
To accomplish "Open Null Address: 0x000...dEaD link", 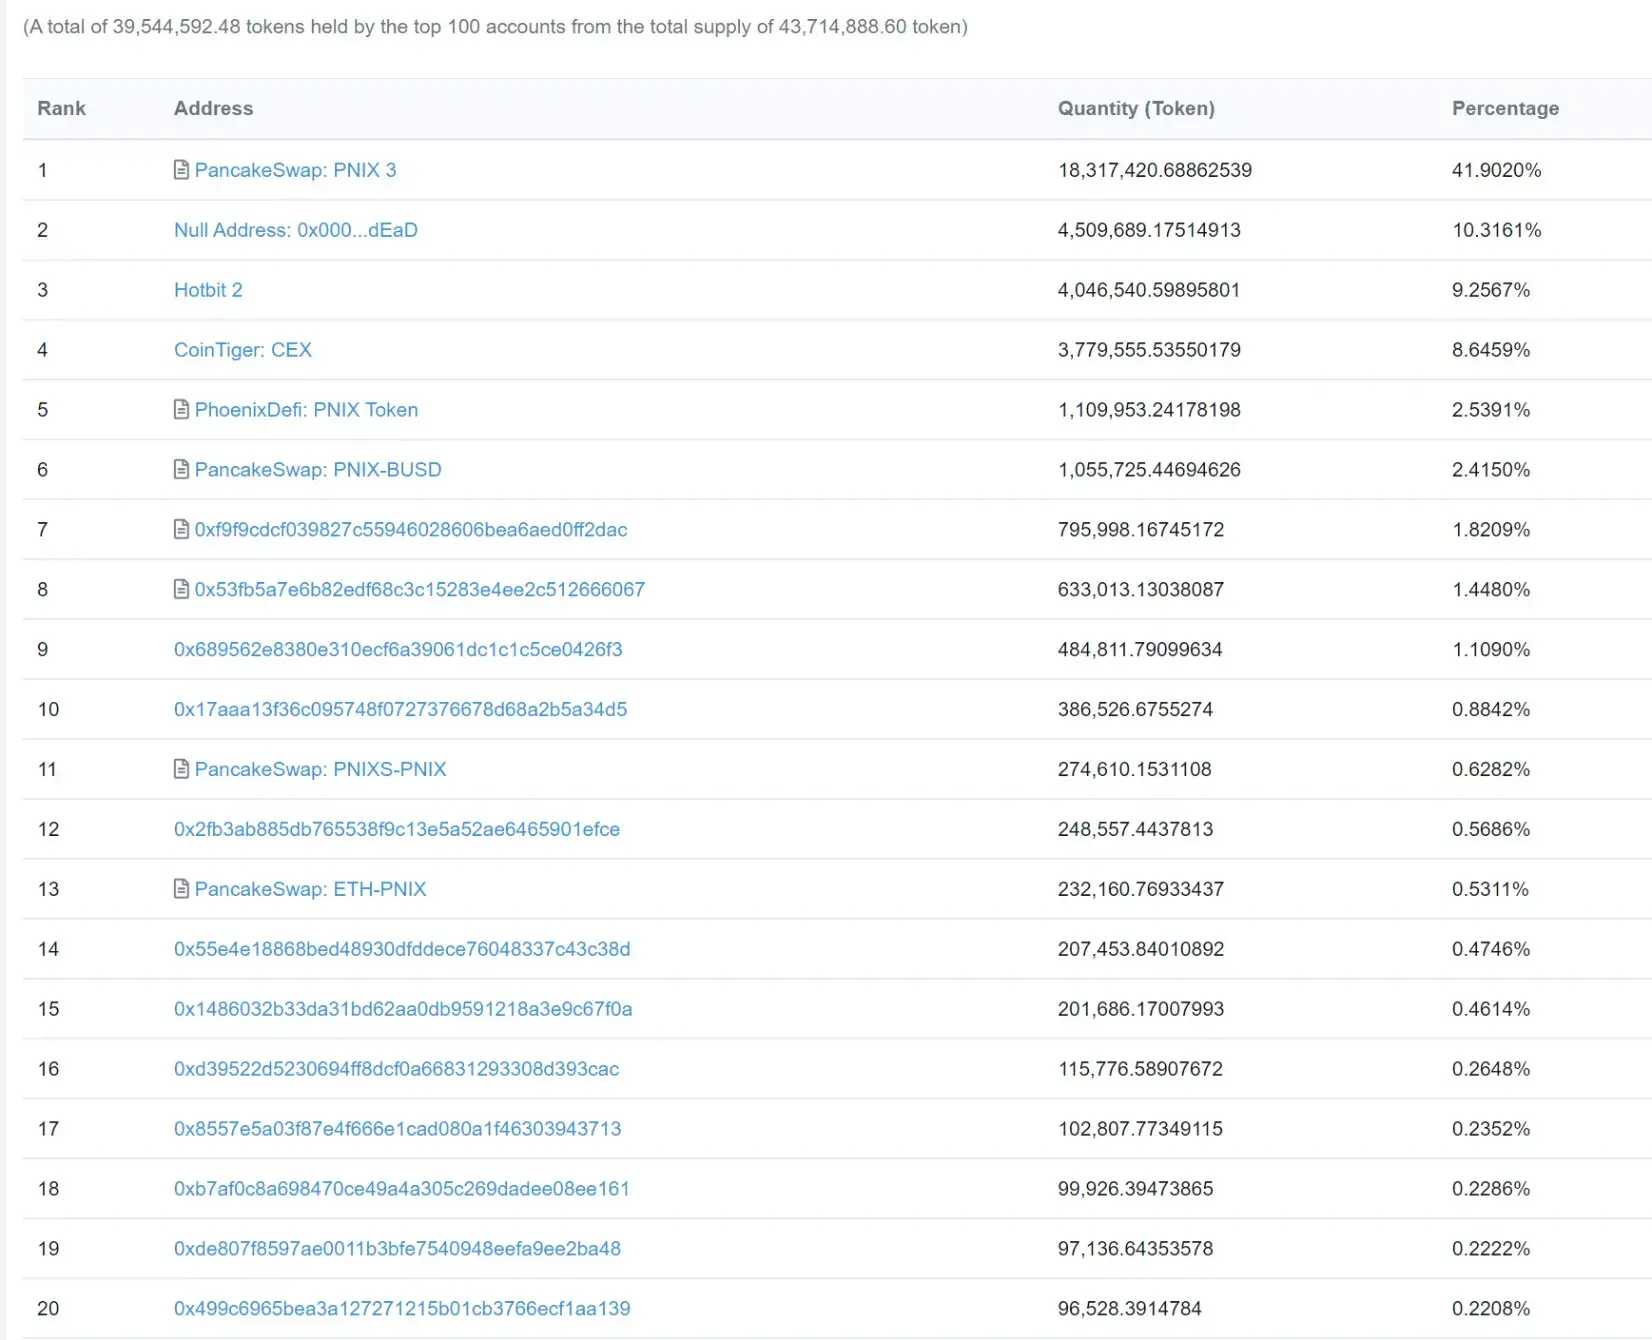I will tap(296, 230).
